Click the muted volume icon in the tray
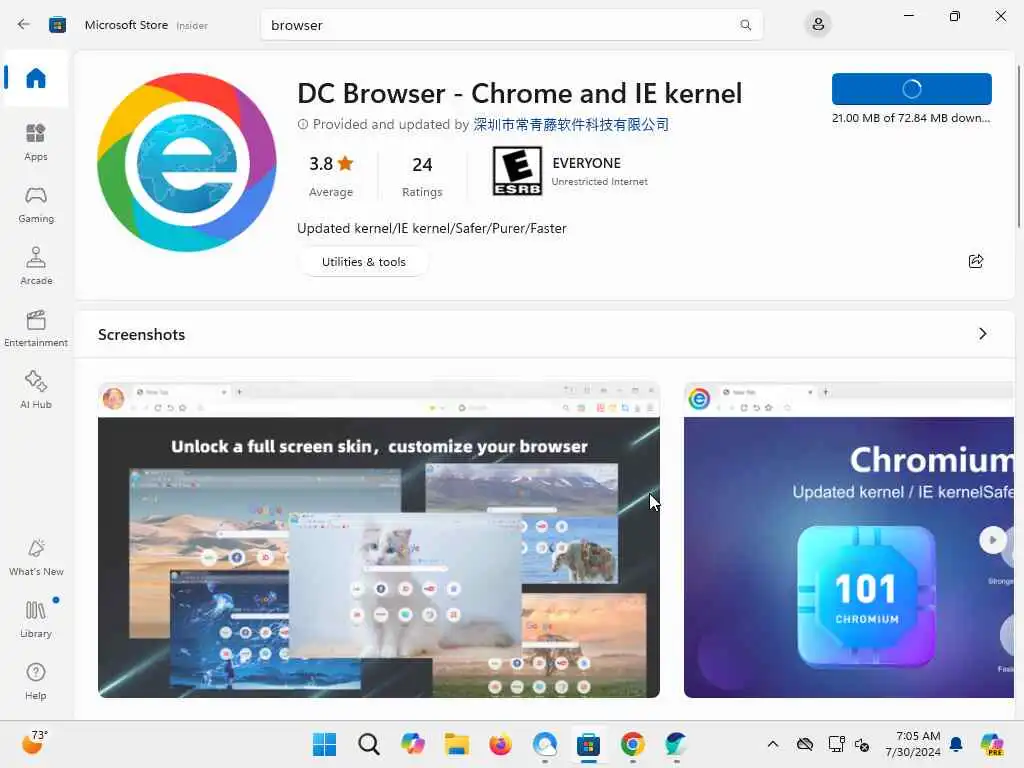This screenshot has height=768, width=1024. (x=861, y=744)
